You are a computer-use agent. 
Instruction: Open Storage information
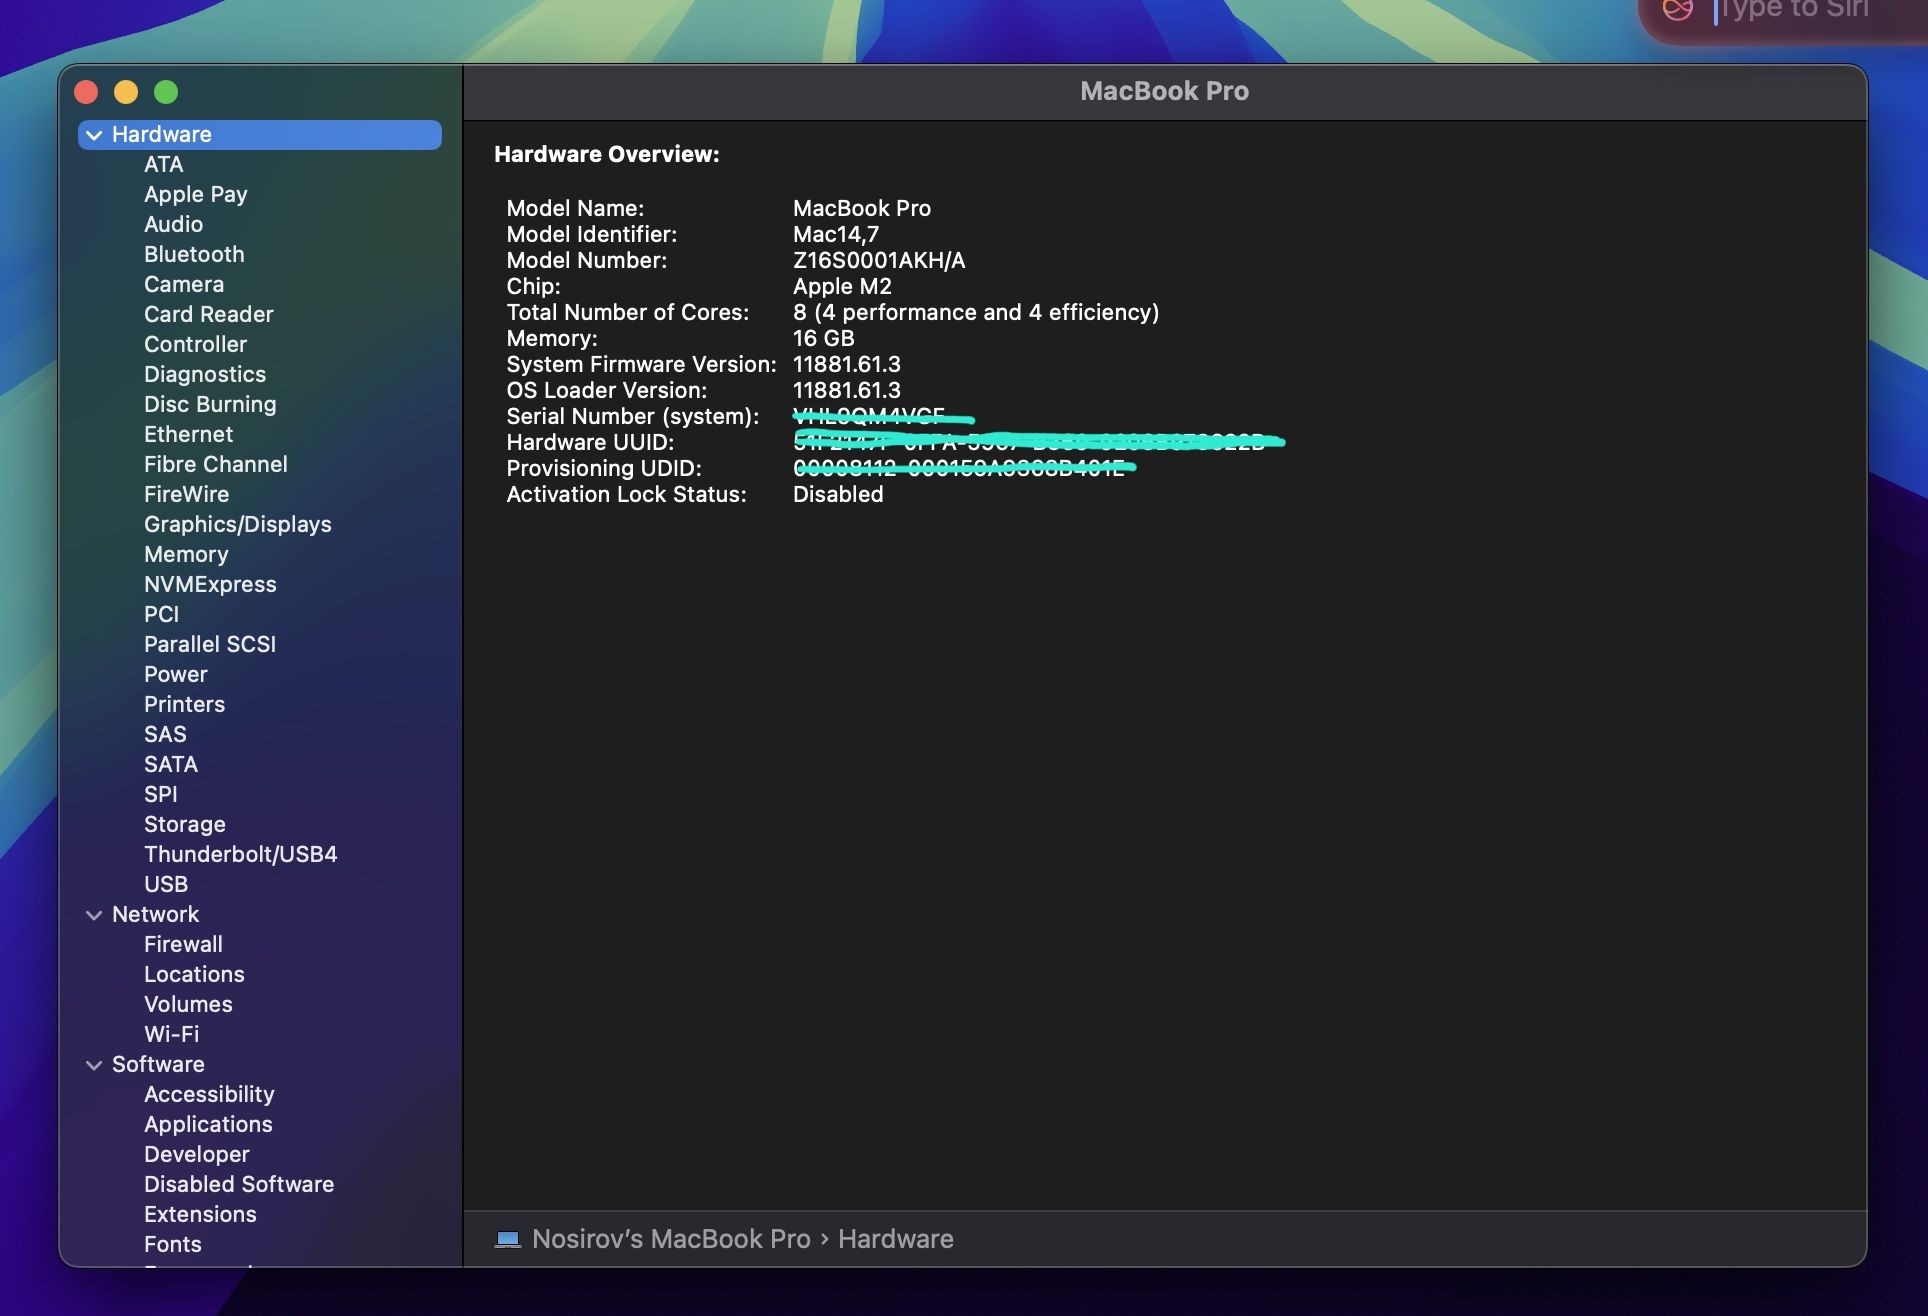184,825
